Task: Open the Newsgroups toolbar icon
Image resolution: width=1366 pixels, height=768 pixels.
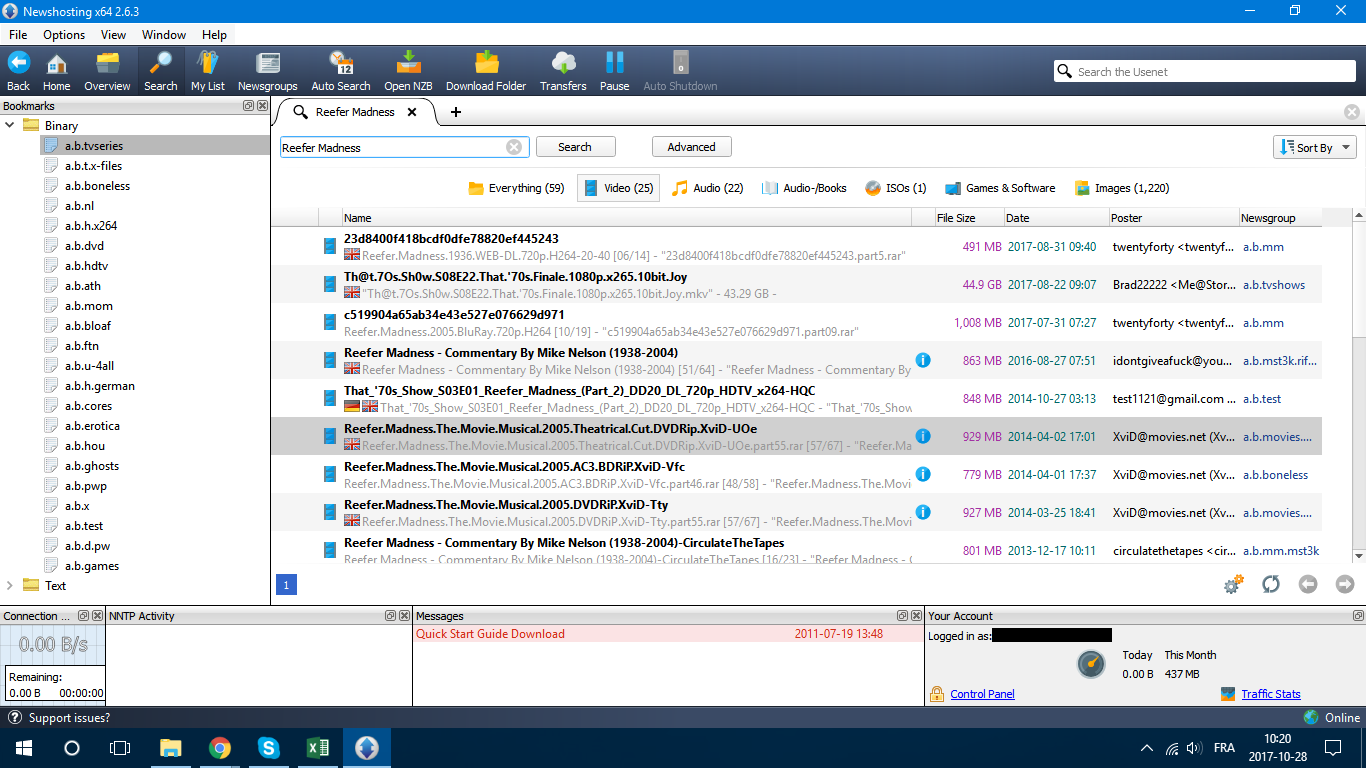Action: click(x=268, y=71)
